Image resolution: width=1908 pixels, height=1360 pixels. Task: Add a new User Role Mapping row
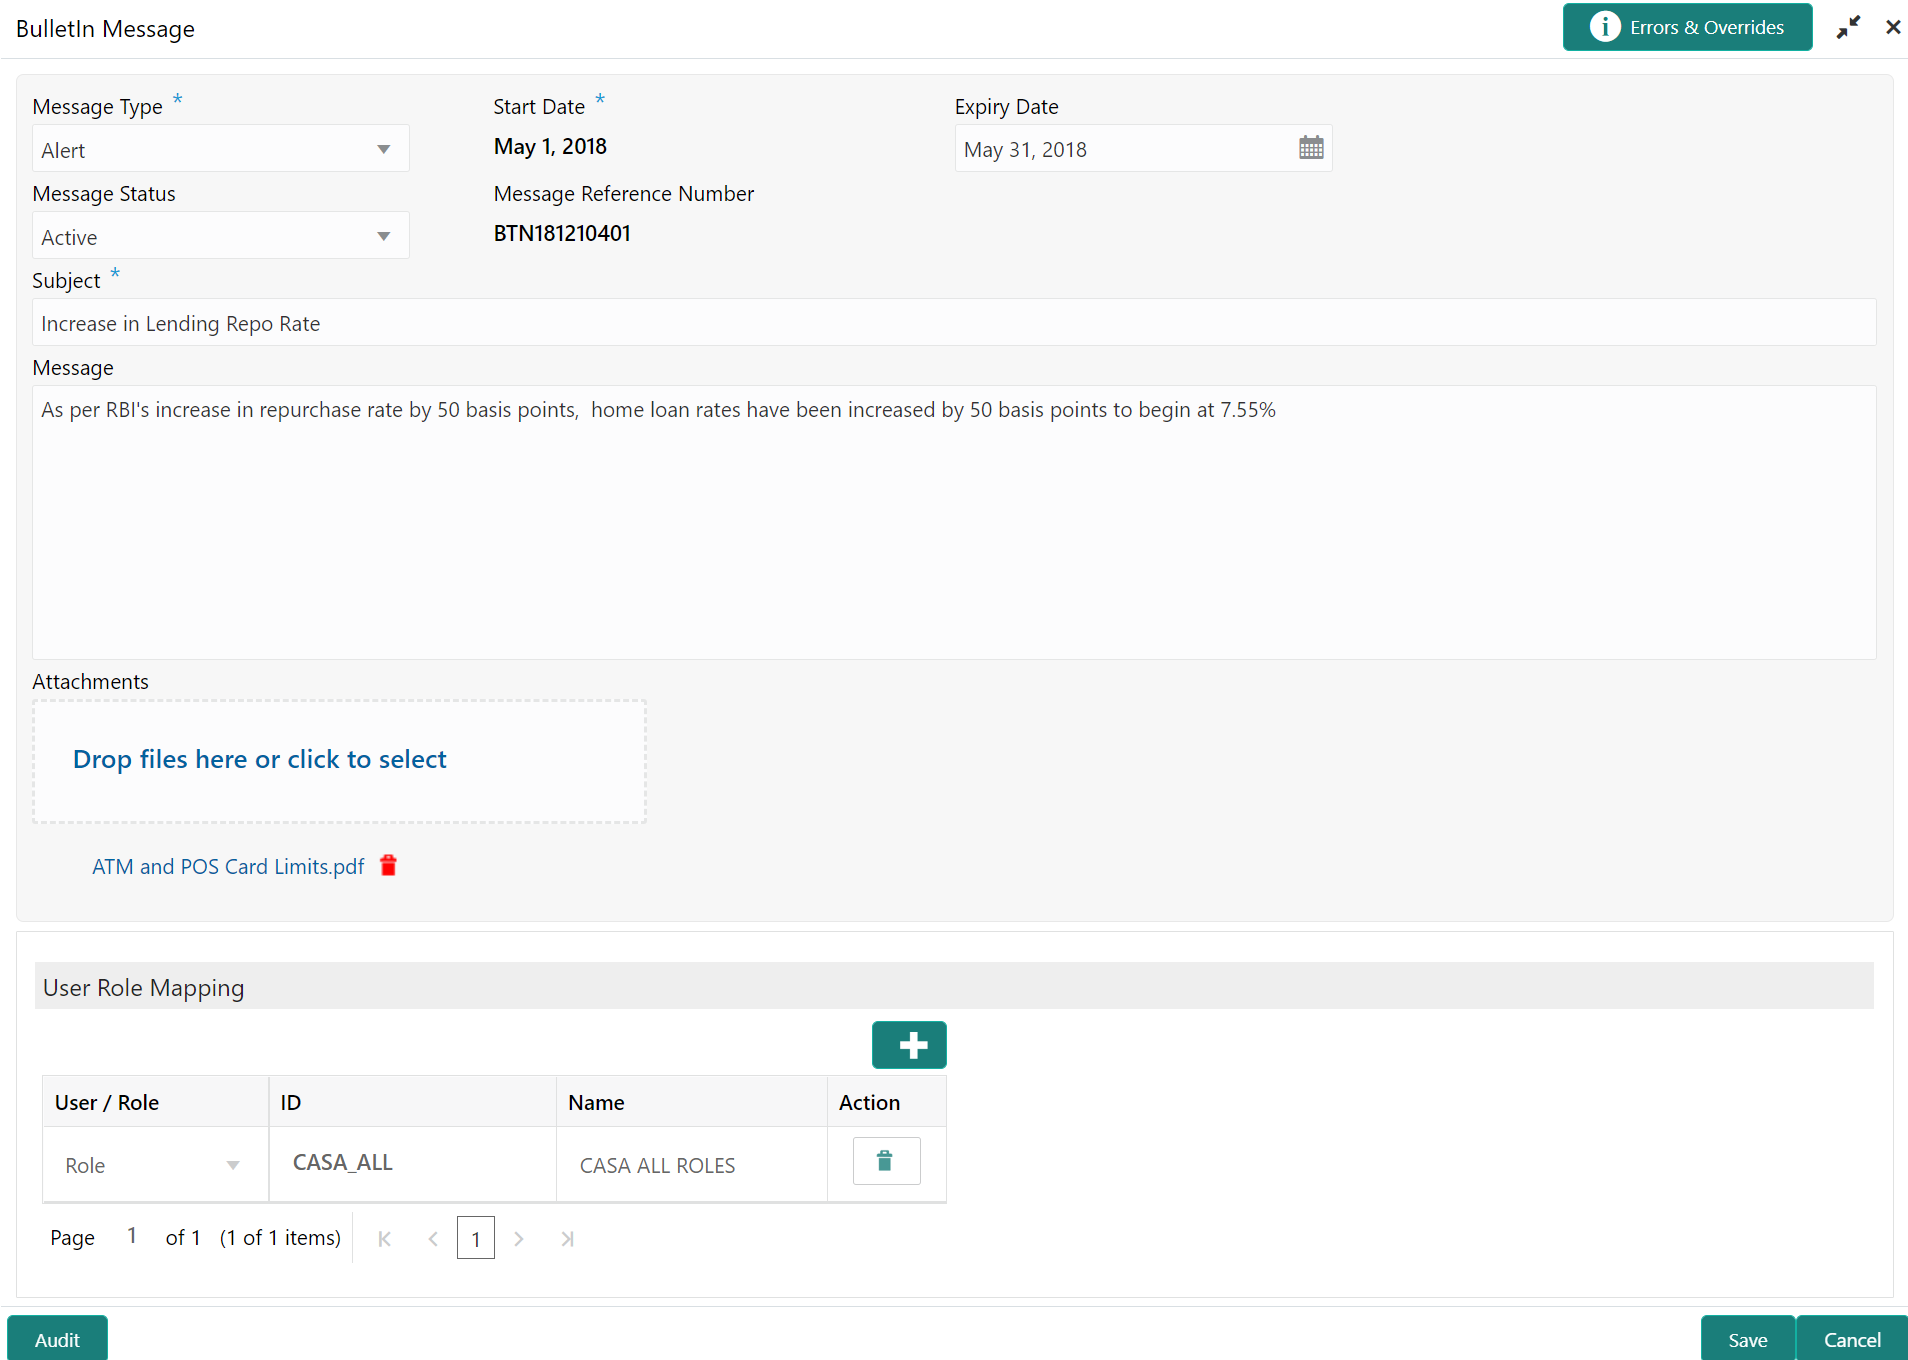pos(909,1045)
